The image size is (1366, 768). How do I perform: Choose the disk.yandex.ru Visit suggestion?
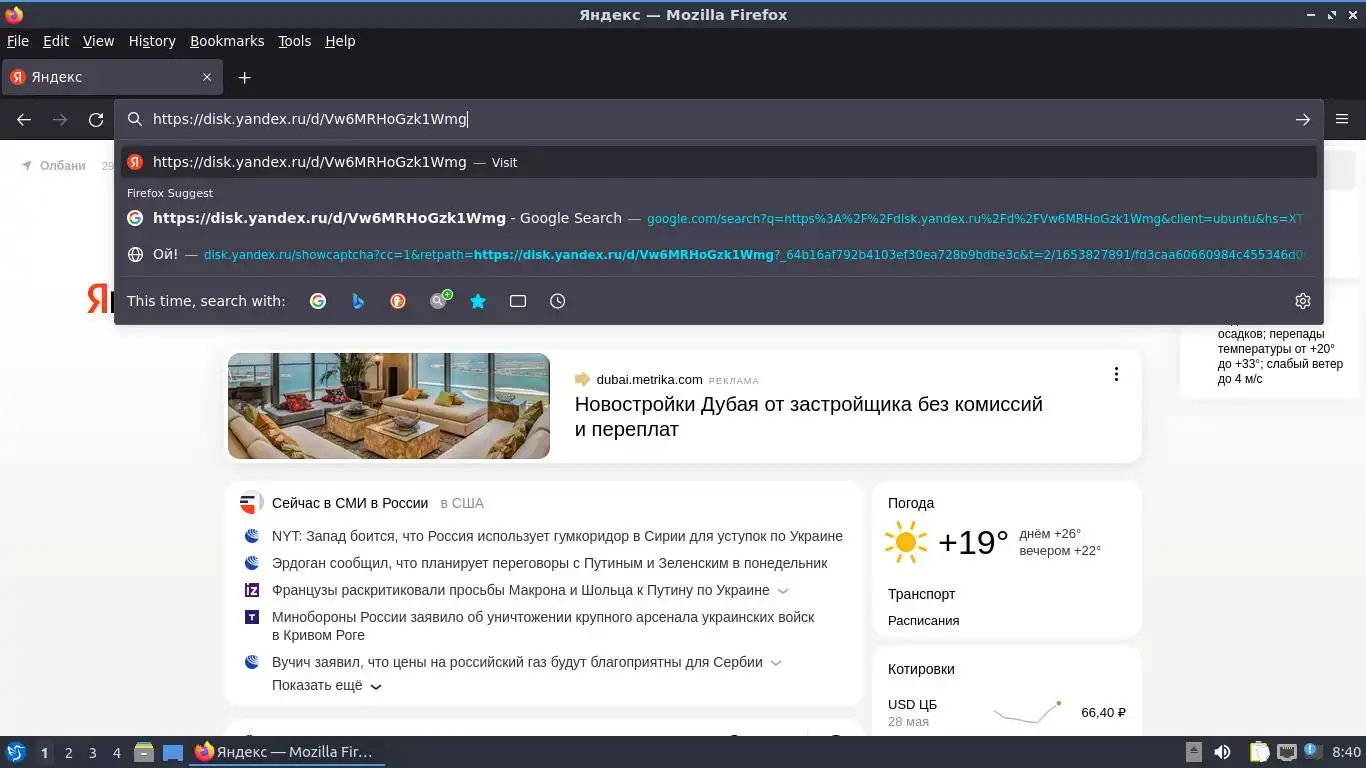[718, 162]
